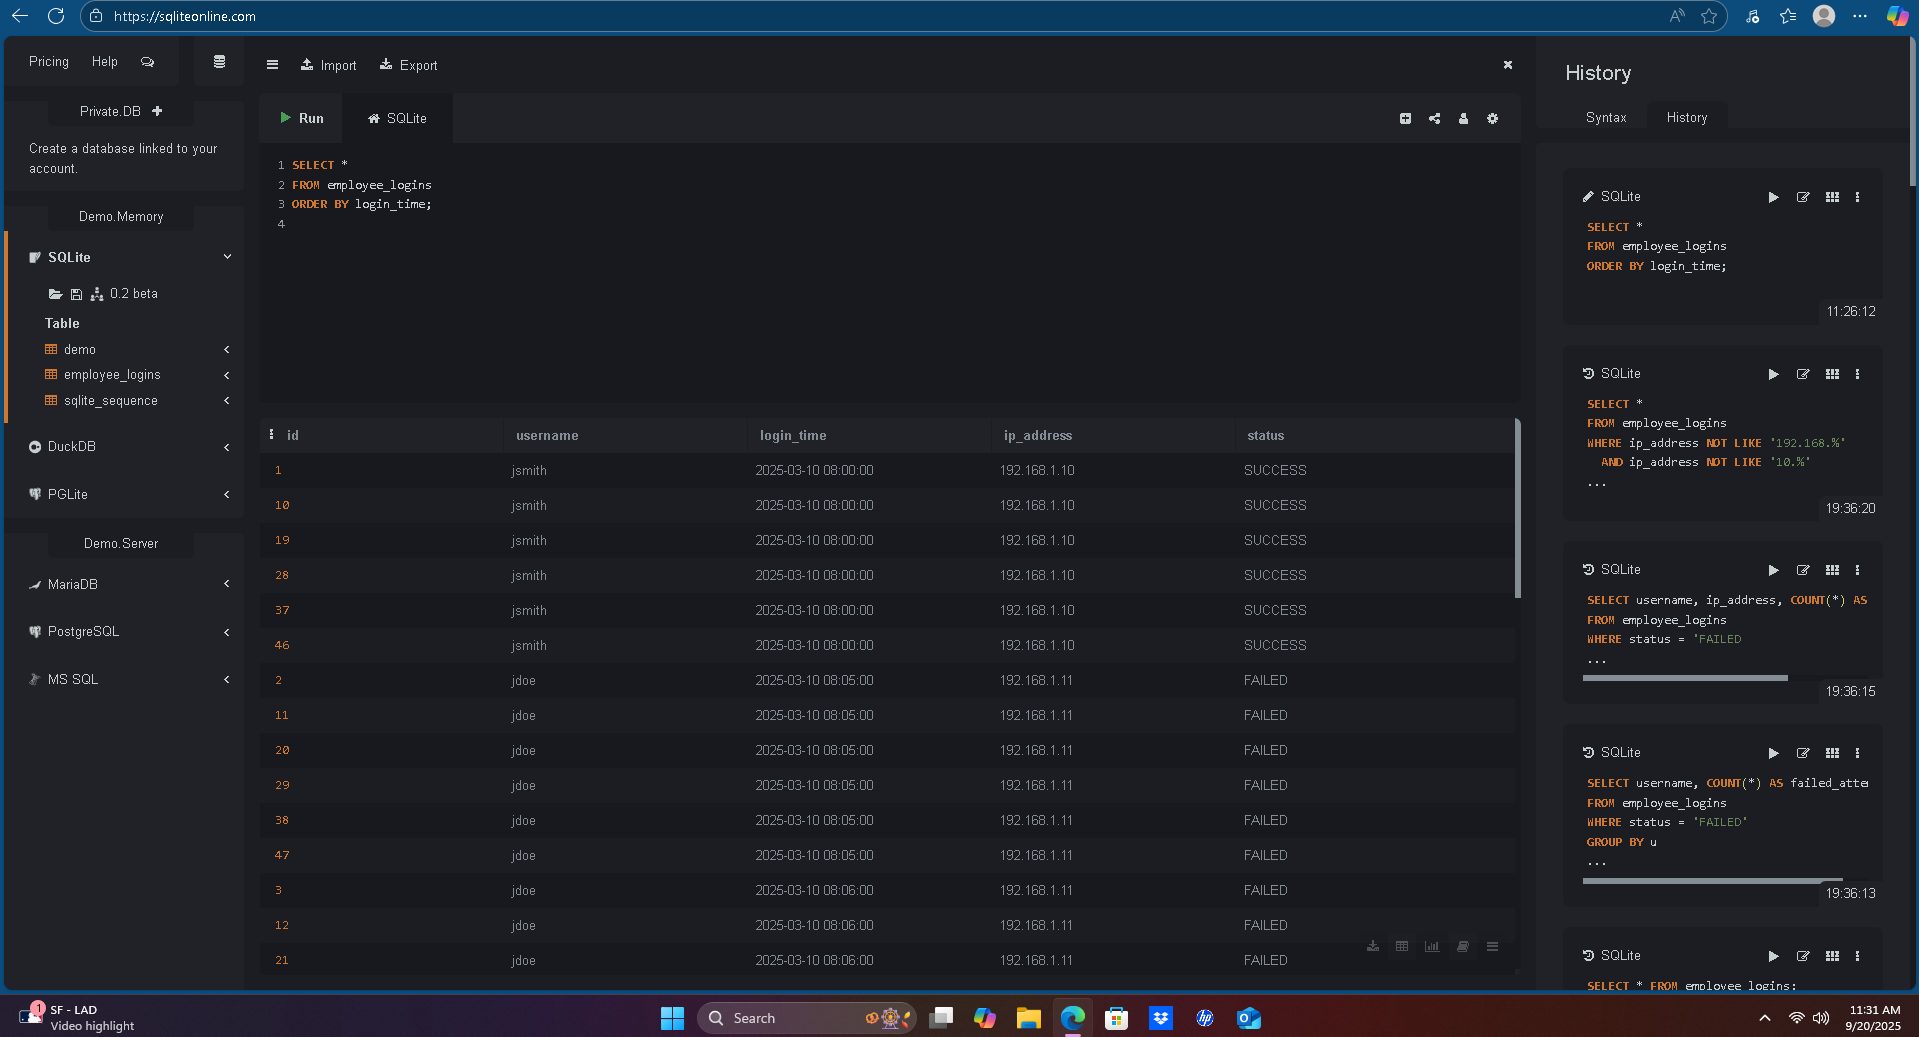Collapse the SQLite database section
The image size is (1919, 1037).
coord(227,257)
